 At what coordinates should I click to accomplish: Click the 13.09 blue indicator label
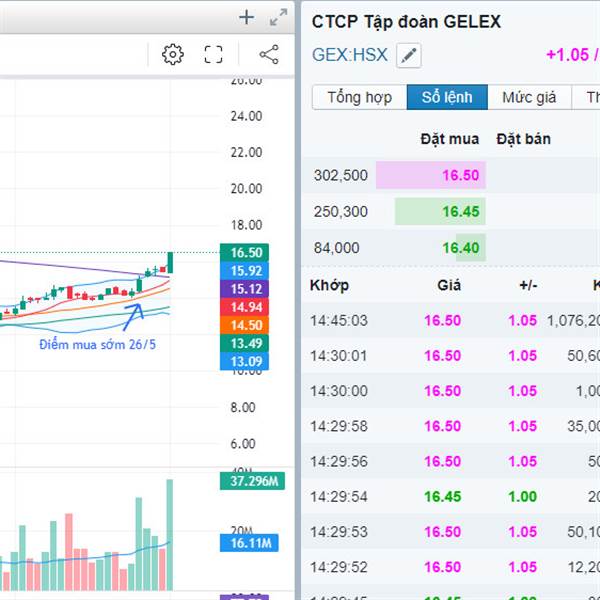[244, 361]
